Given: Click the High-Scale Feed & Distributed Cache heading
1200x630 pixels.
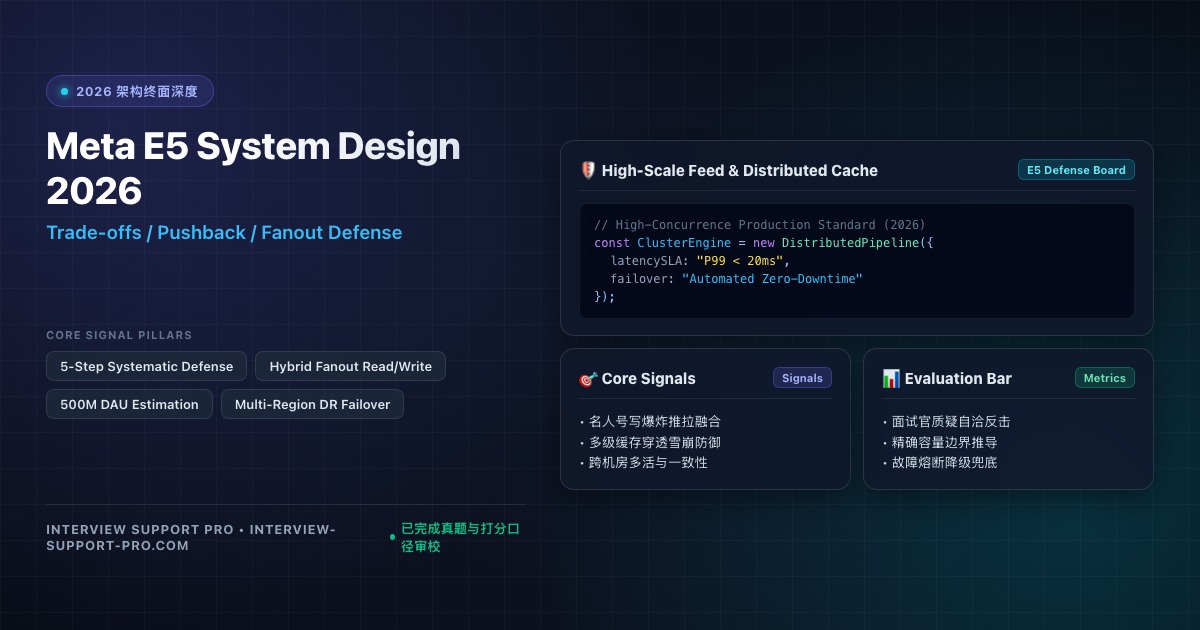Looking at the screenshot, I should (739, 170).
